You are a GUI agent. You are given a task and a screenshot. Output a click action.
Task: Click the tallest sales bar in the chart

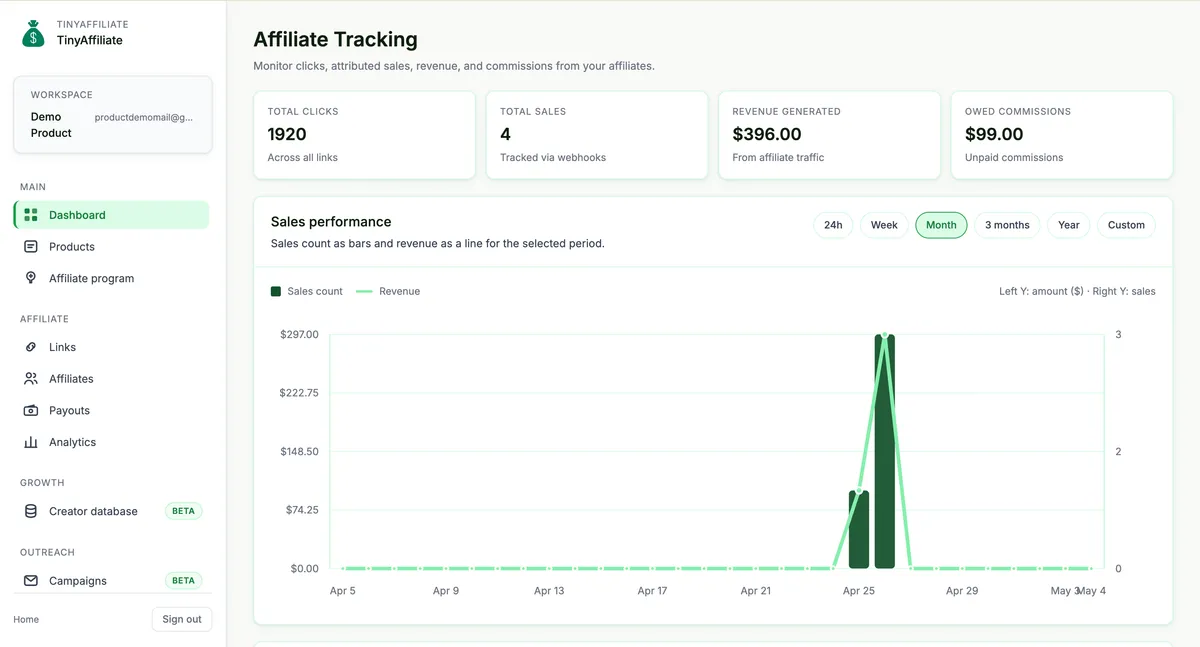884,451
